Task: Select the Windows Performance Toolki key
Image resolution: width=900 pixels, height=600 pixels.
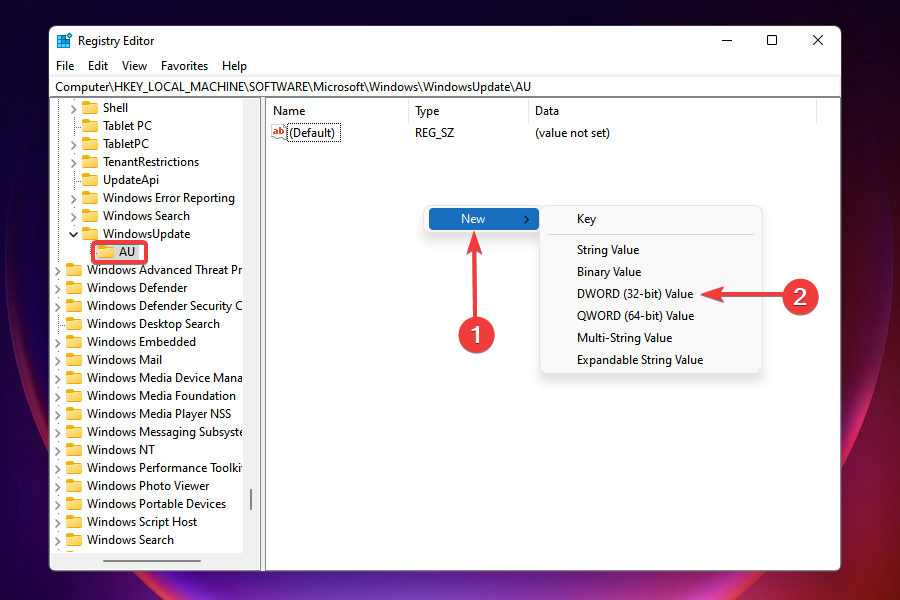Action: click(x=164, y=468)
